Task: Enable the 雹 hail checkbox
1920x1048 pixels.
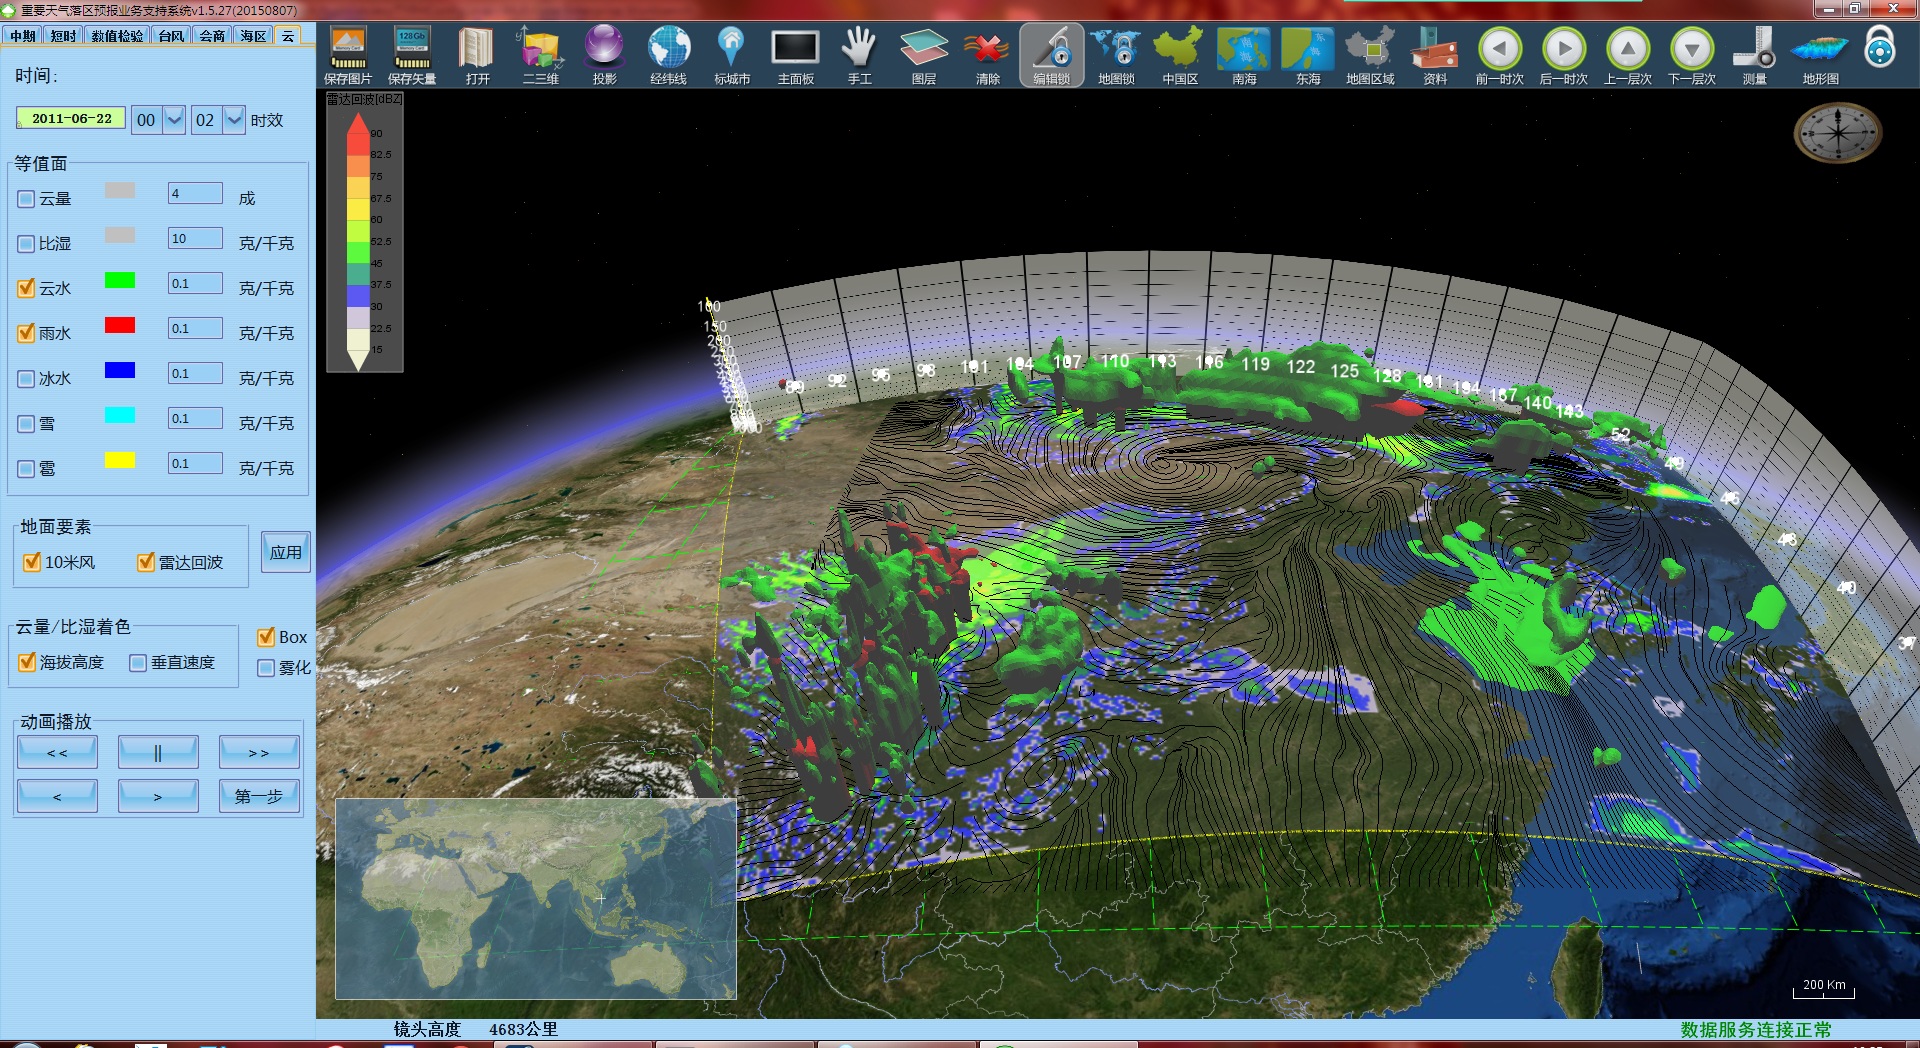Action: (x=27, y=469)
